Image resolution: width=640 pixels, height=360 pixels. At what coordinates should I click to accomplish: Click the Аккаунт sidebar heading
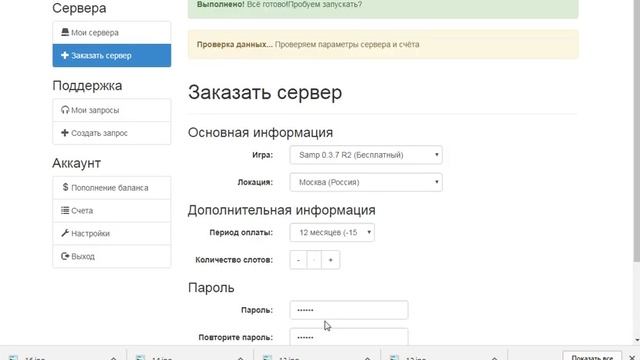[x=76, y=163]
